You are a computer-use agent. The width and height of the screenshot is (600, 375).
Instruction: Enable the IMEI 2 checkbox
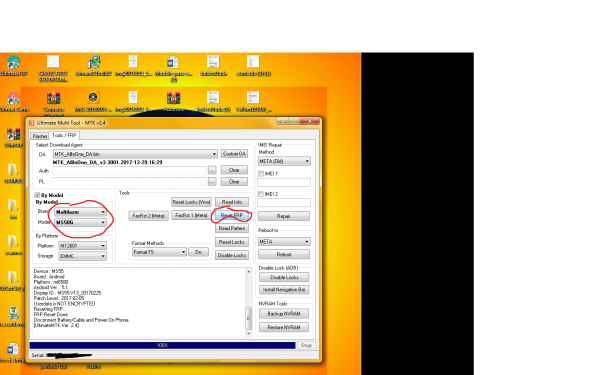261,194
